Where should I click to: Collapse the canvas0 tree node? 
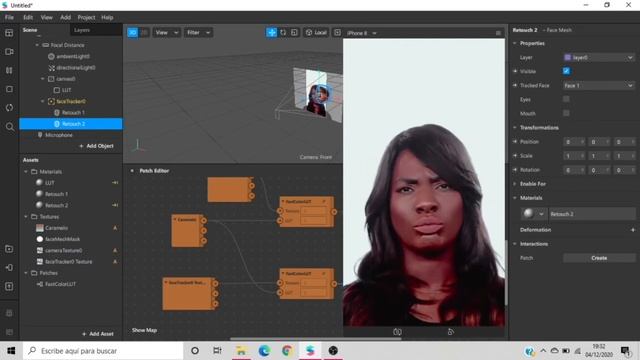[43, 79]
